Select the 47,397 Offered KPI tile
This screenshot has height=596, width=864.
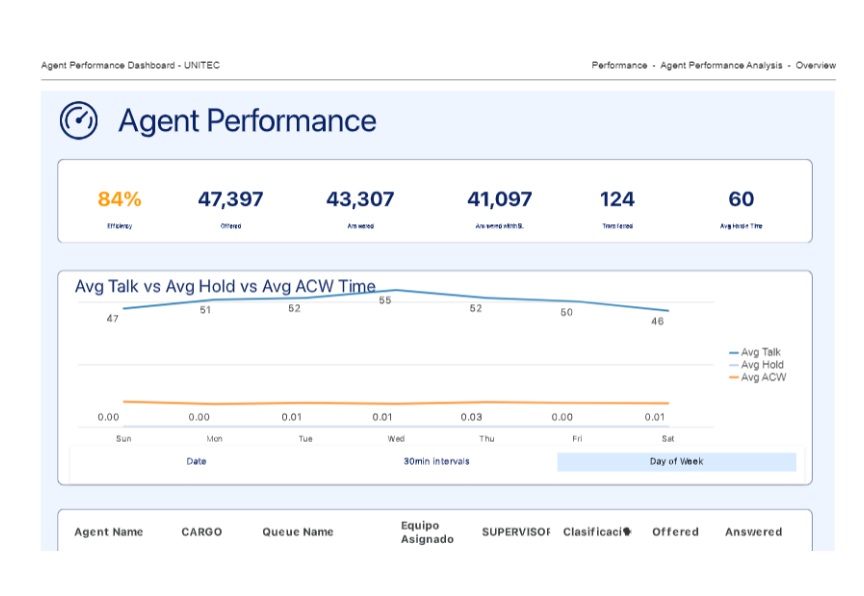230,200
